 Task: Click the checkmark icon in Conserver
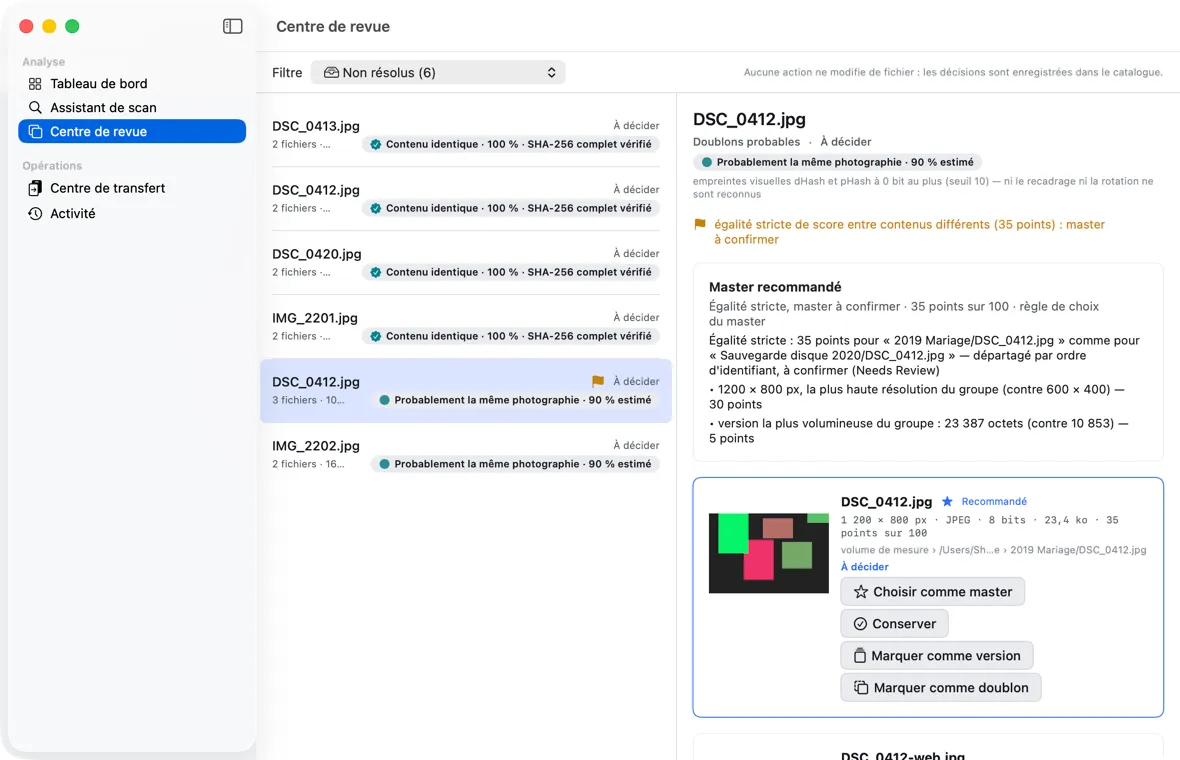[860, 624]
